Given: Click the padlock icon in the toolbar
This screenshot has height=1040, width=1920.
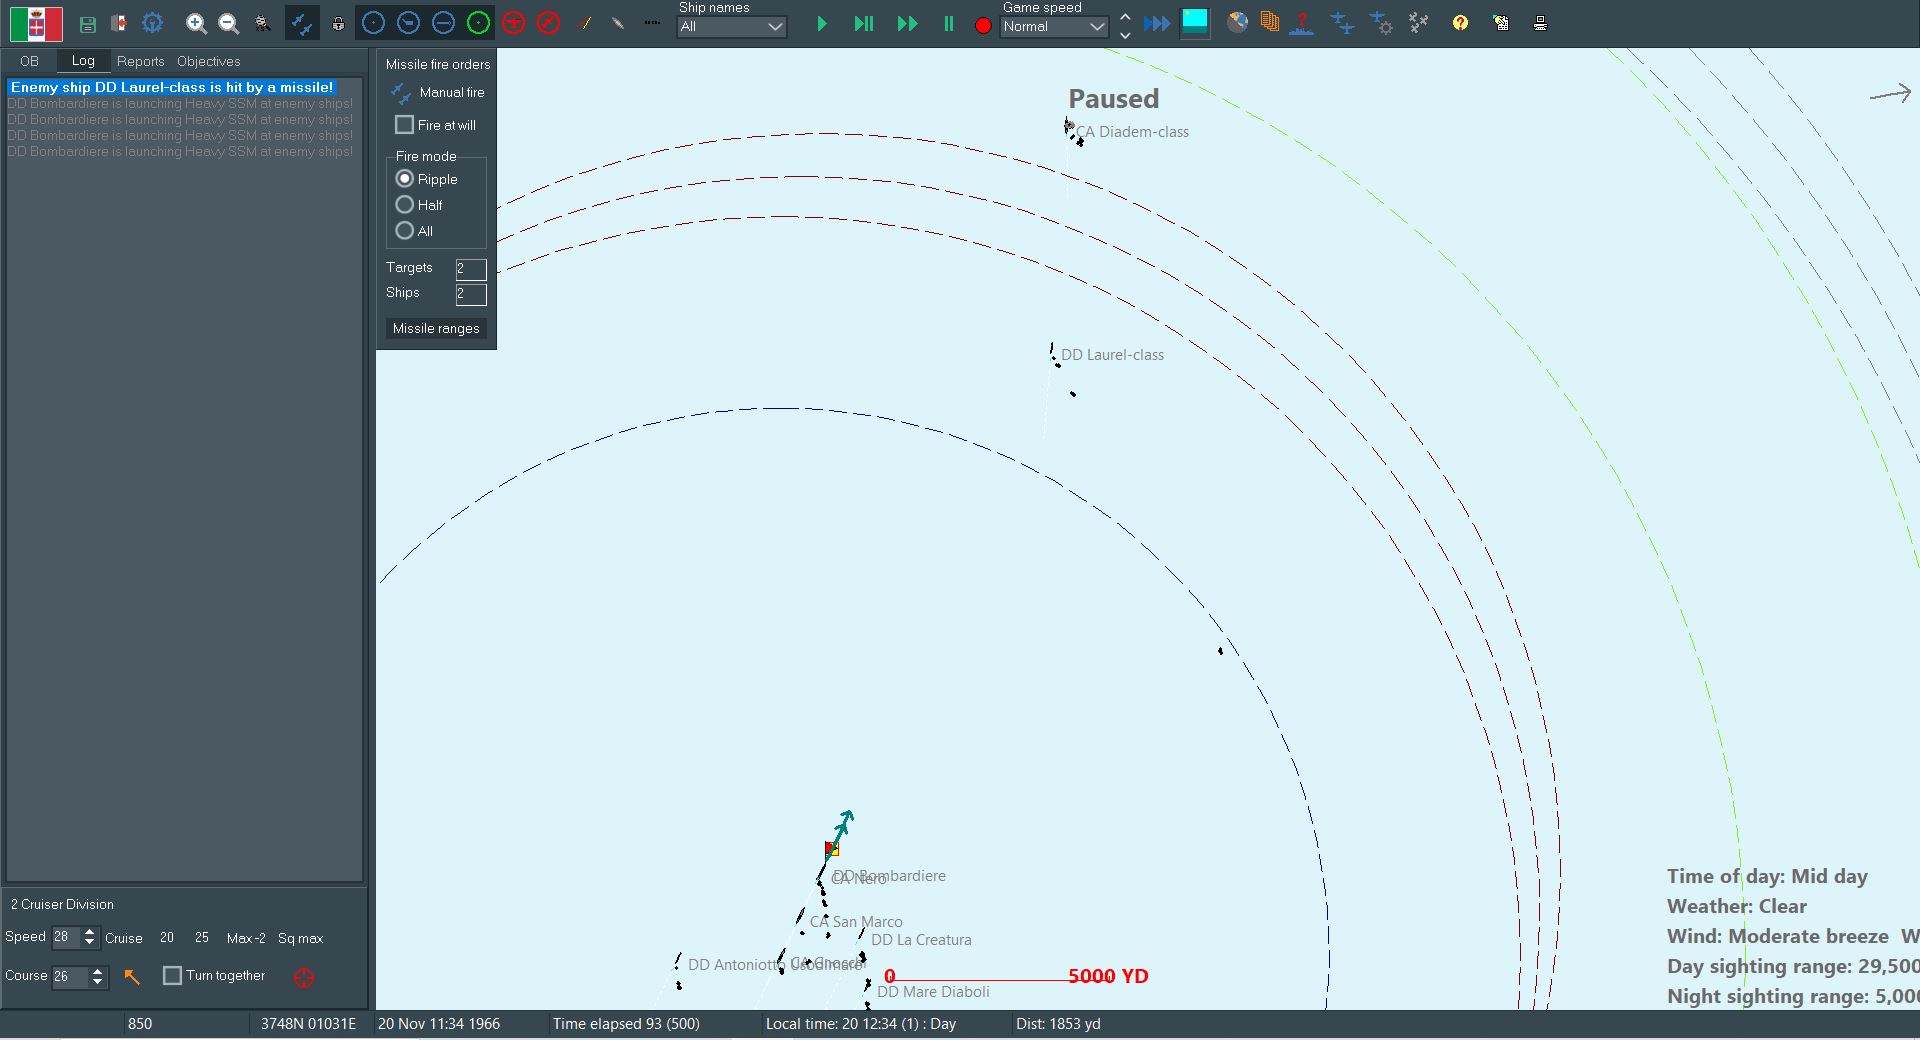Looking at the screenshot, I should tap(338, 23).
